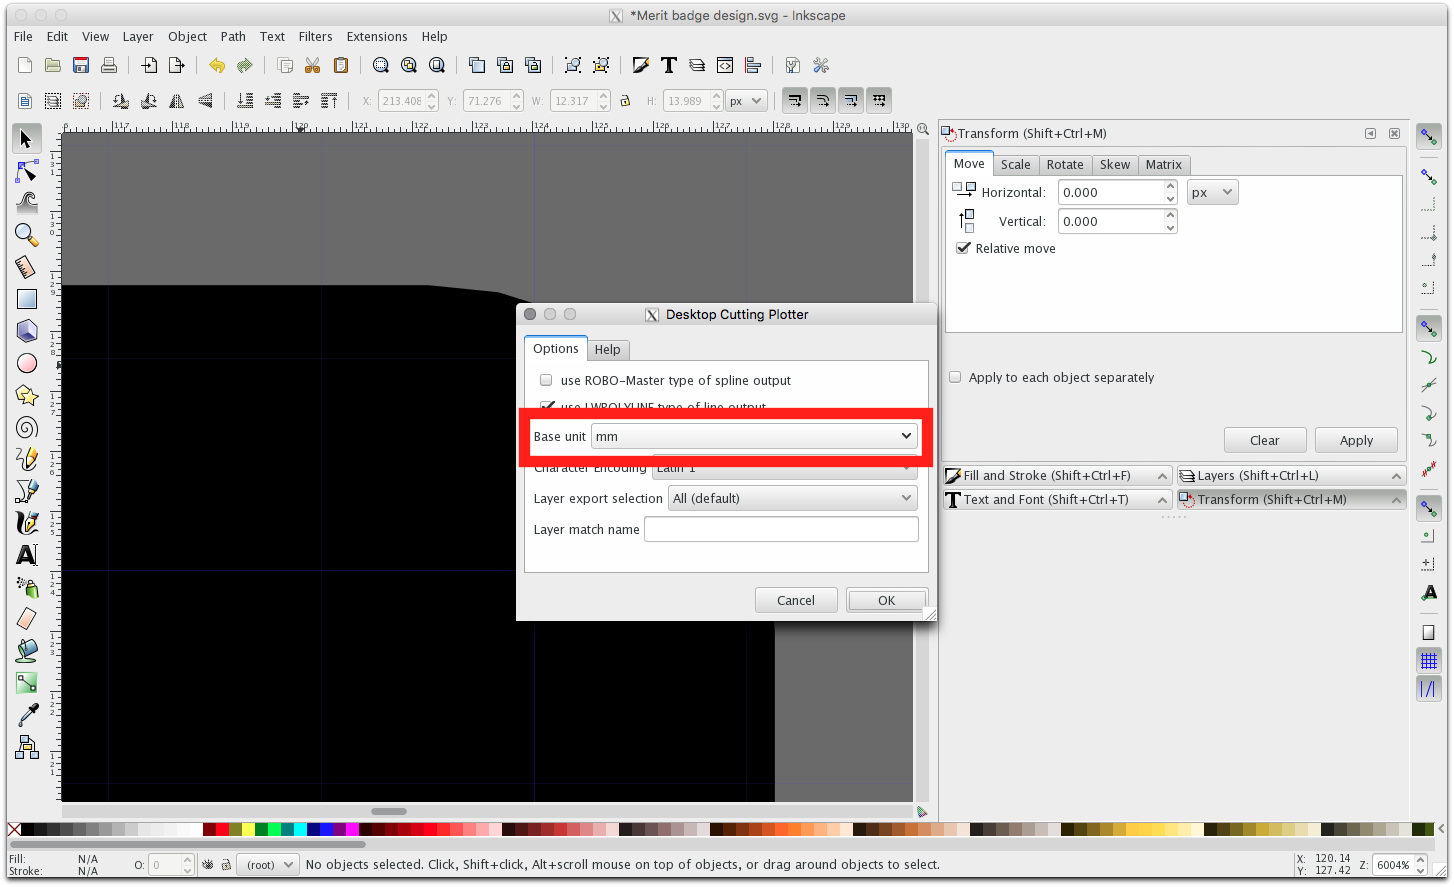Open Layer export selection dropdown
The height and width of the screenshot is (887, 1454).
coord(792,498)
